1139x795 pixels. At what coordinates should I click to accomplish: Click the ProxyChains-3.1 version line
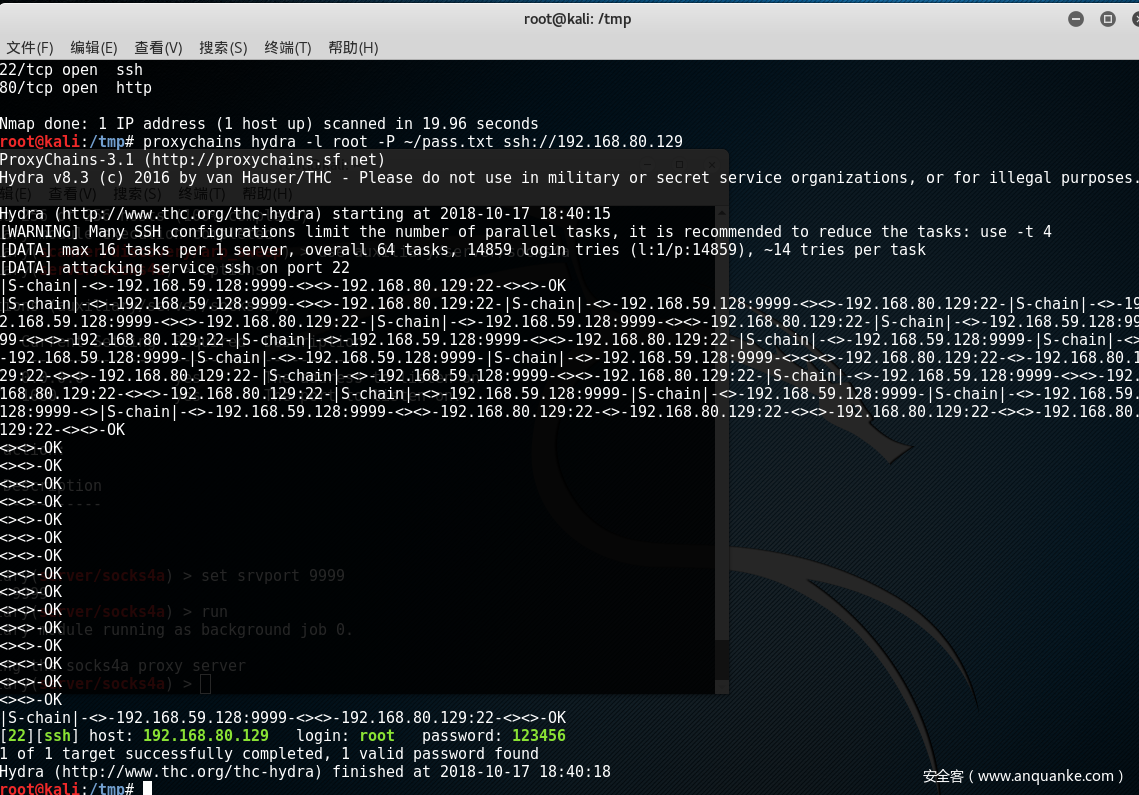click(192, 160)
